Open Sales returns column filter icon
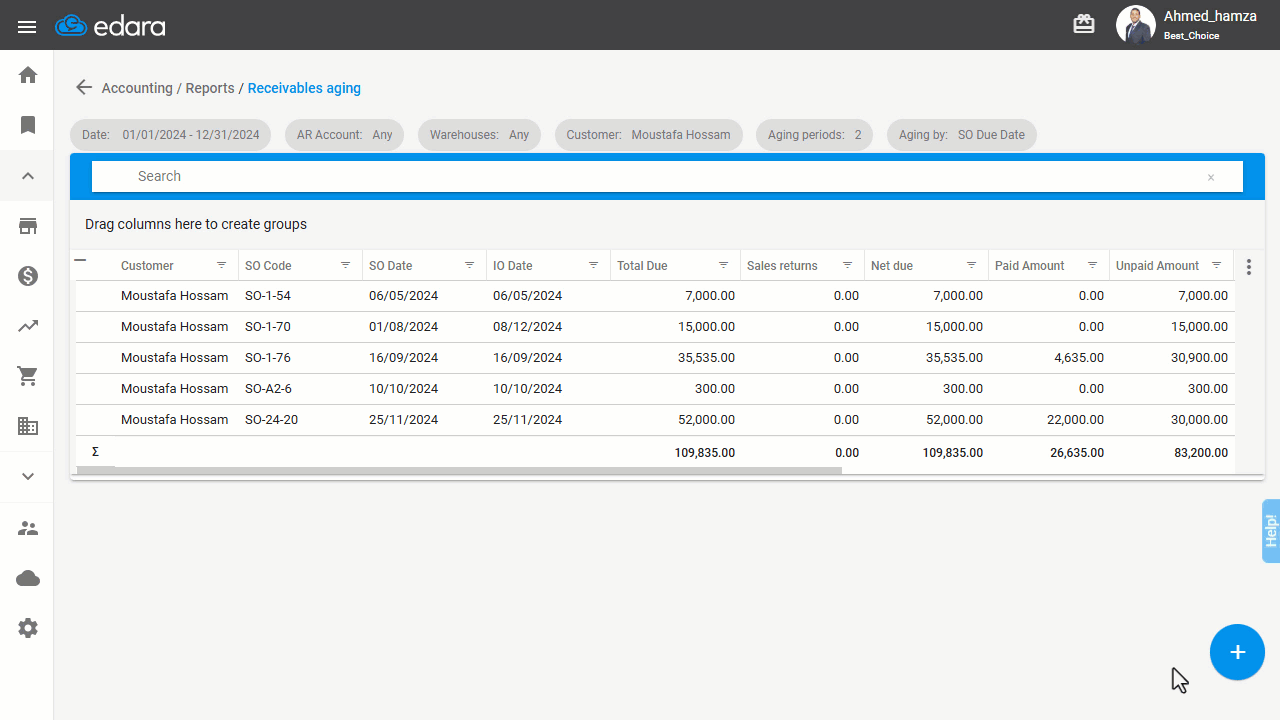 [848, 265]
